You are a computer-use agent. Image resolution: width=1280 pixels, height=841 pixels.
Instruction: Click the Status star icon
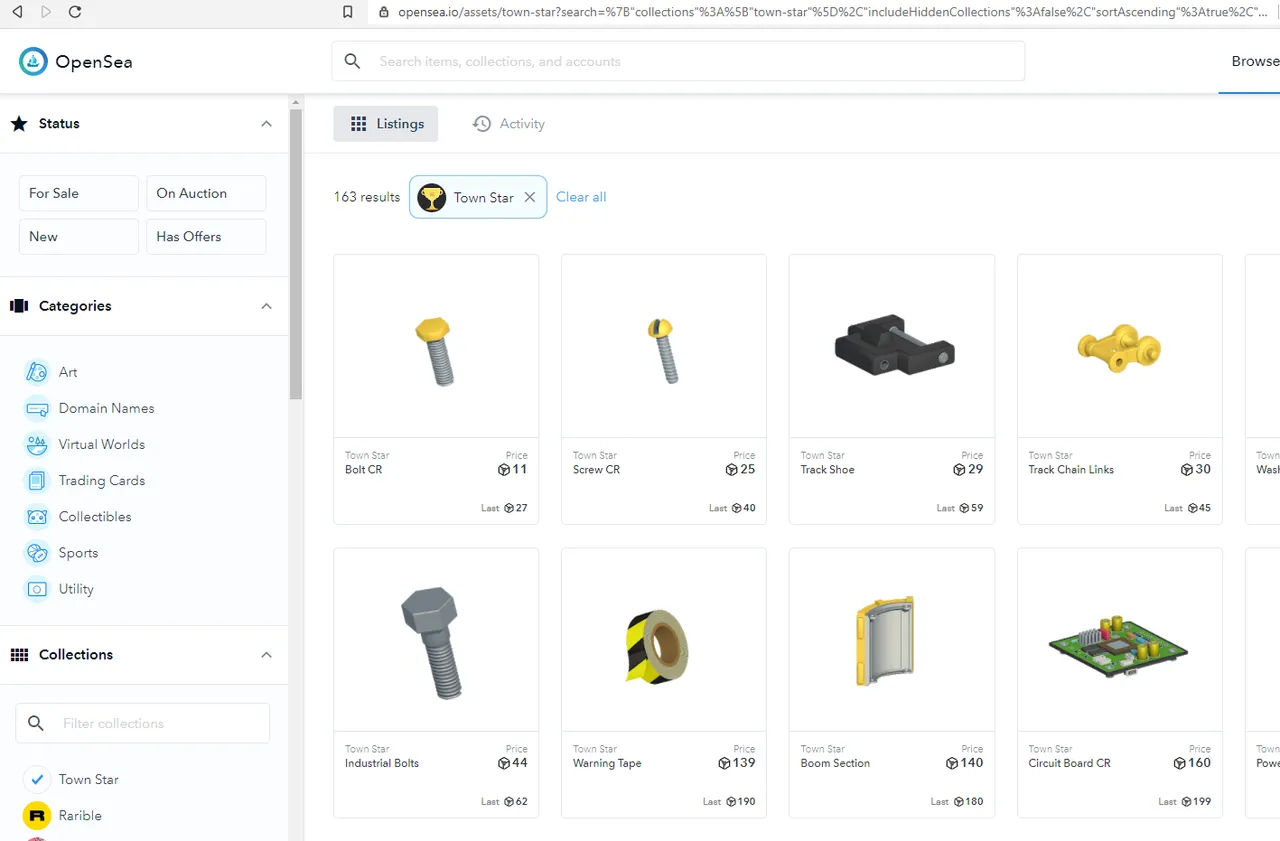[19, 124]
